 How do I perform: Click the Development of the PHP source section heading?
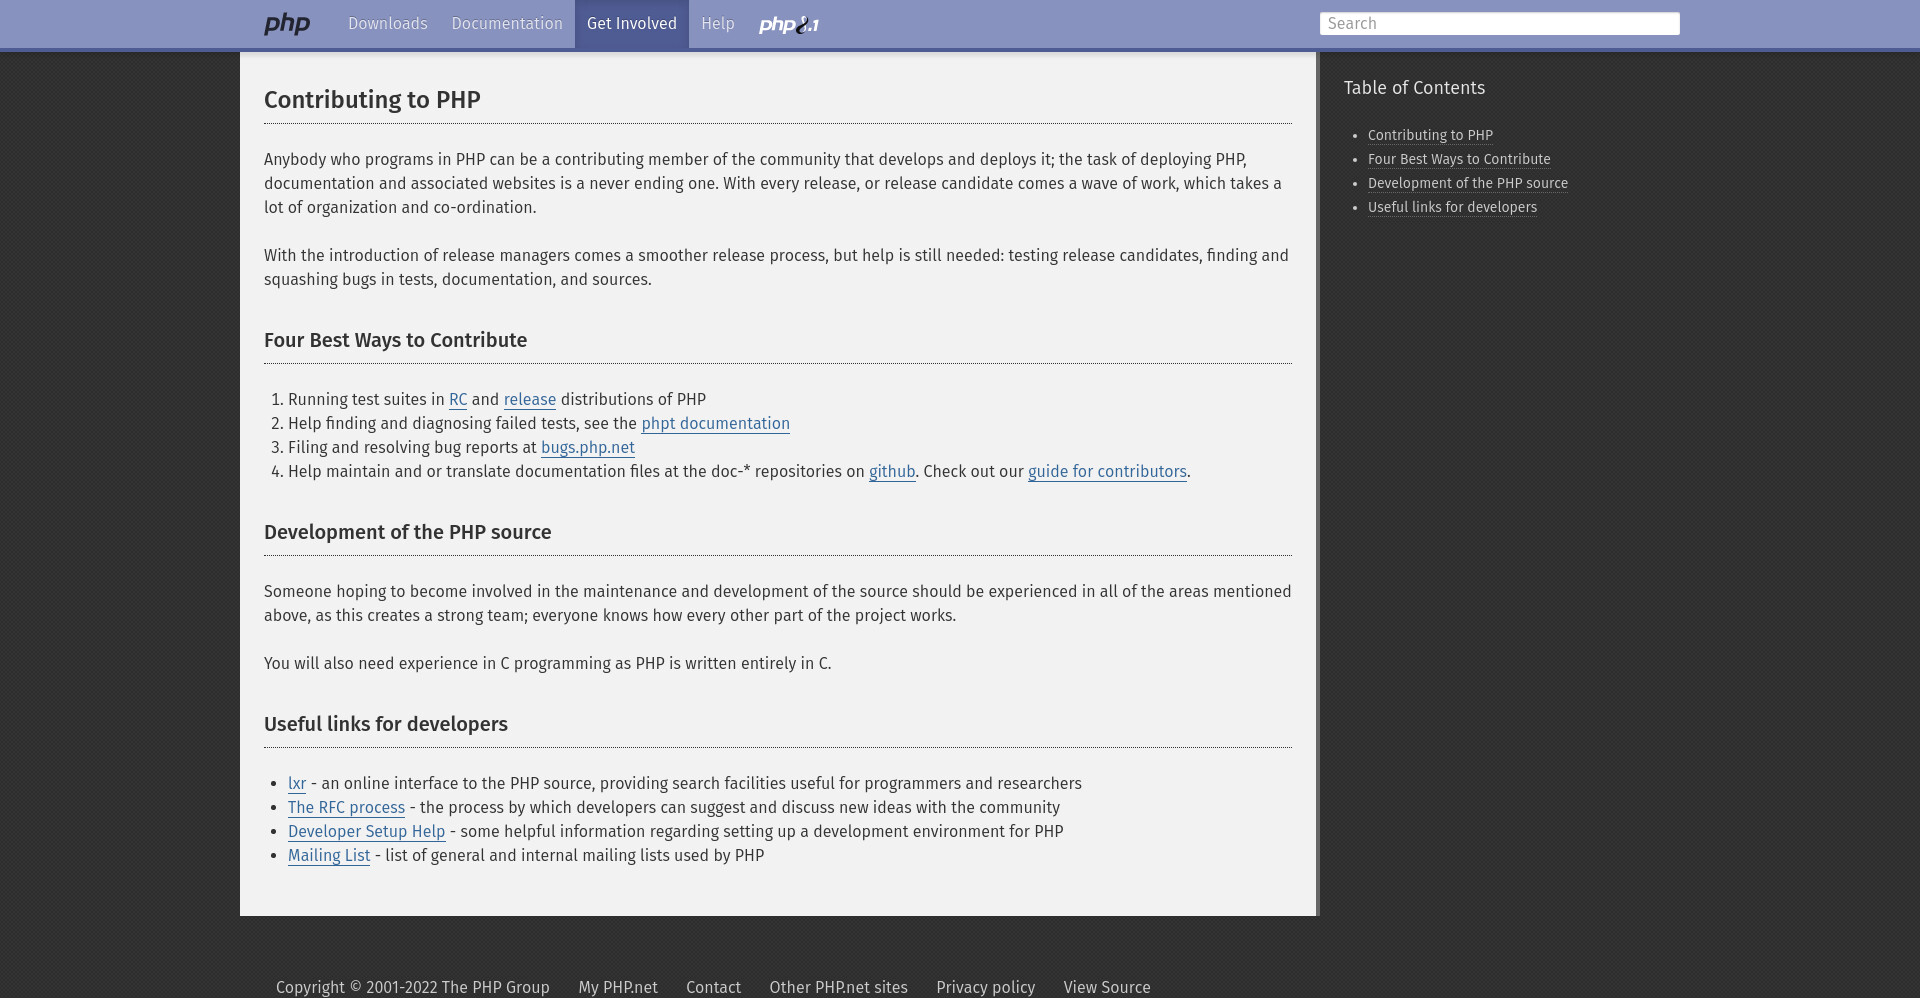pos(407,532)
